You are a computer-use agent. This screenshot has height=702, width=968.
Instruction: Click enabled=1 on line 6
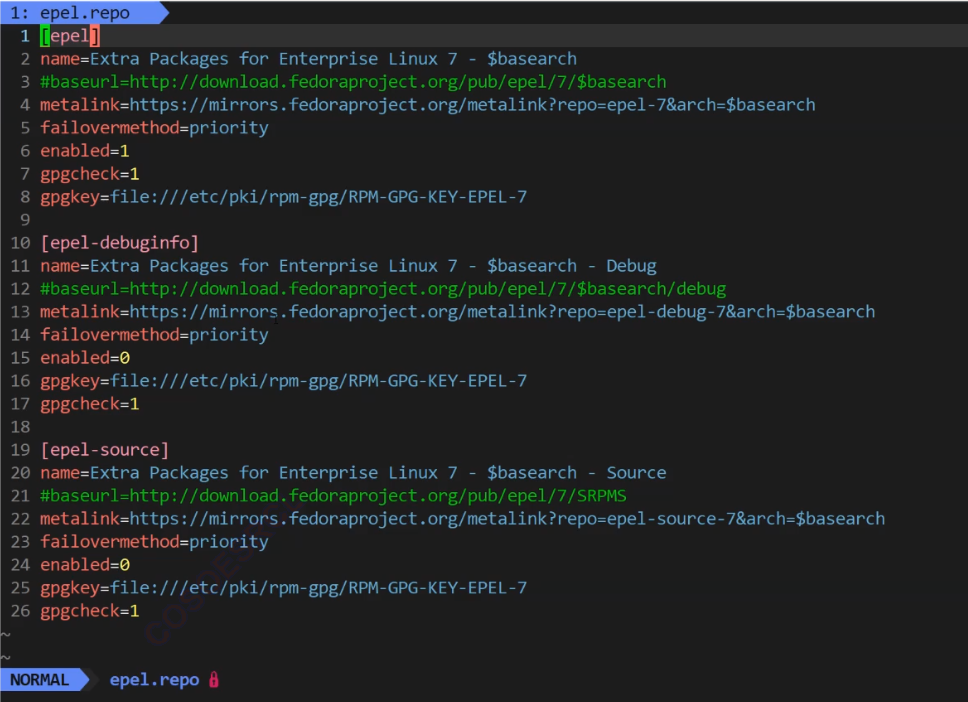pyautogui.click(x=85, y=151)
